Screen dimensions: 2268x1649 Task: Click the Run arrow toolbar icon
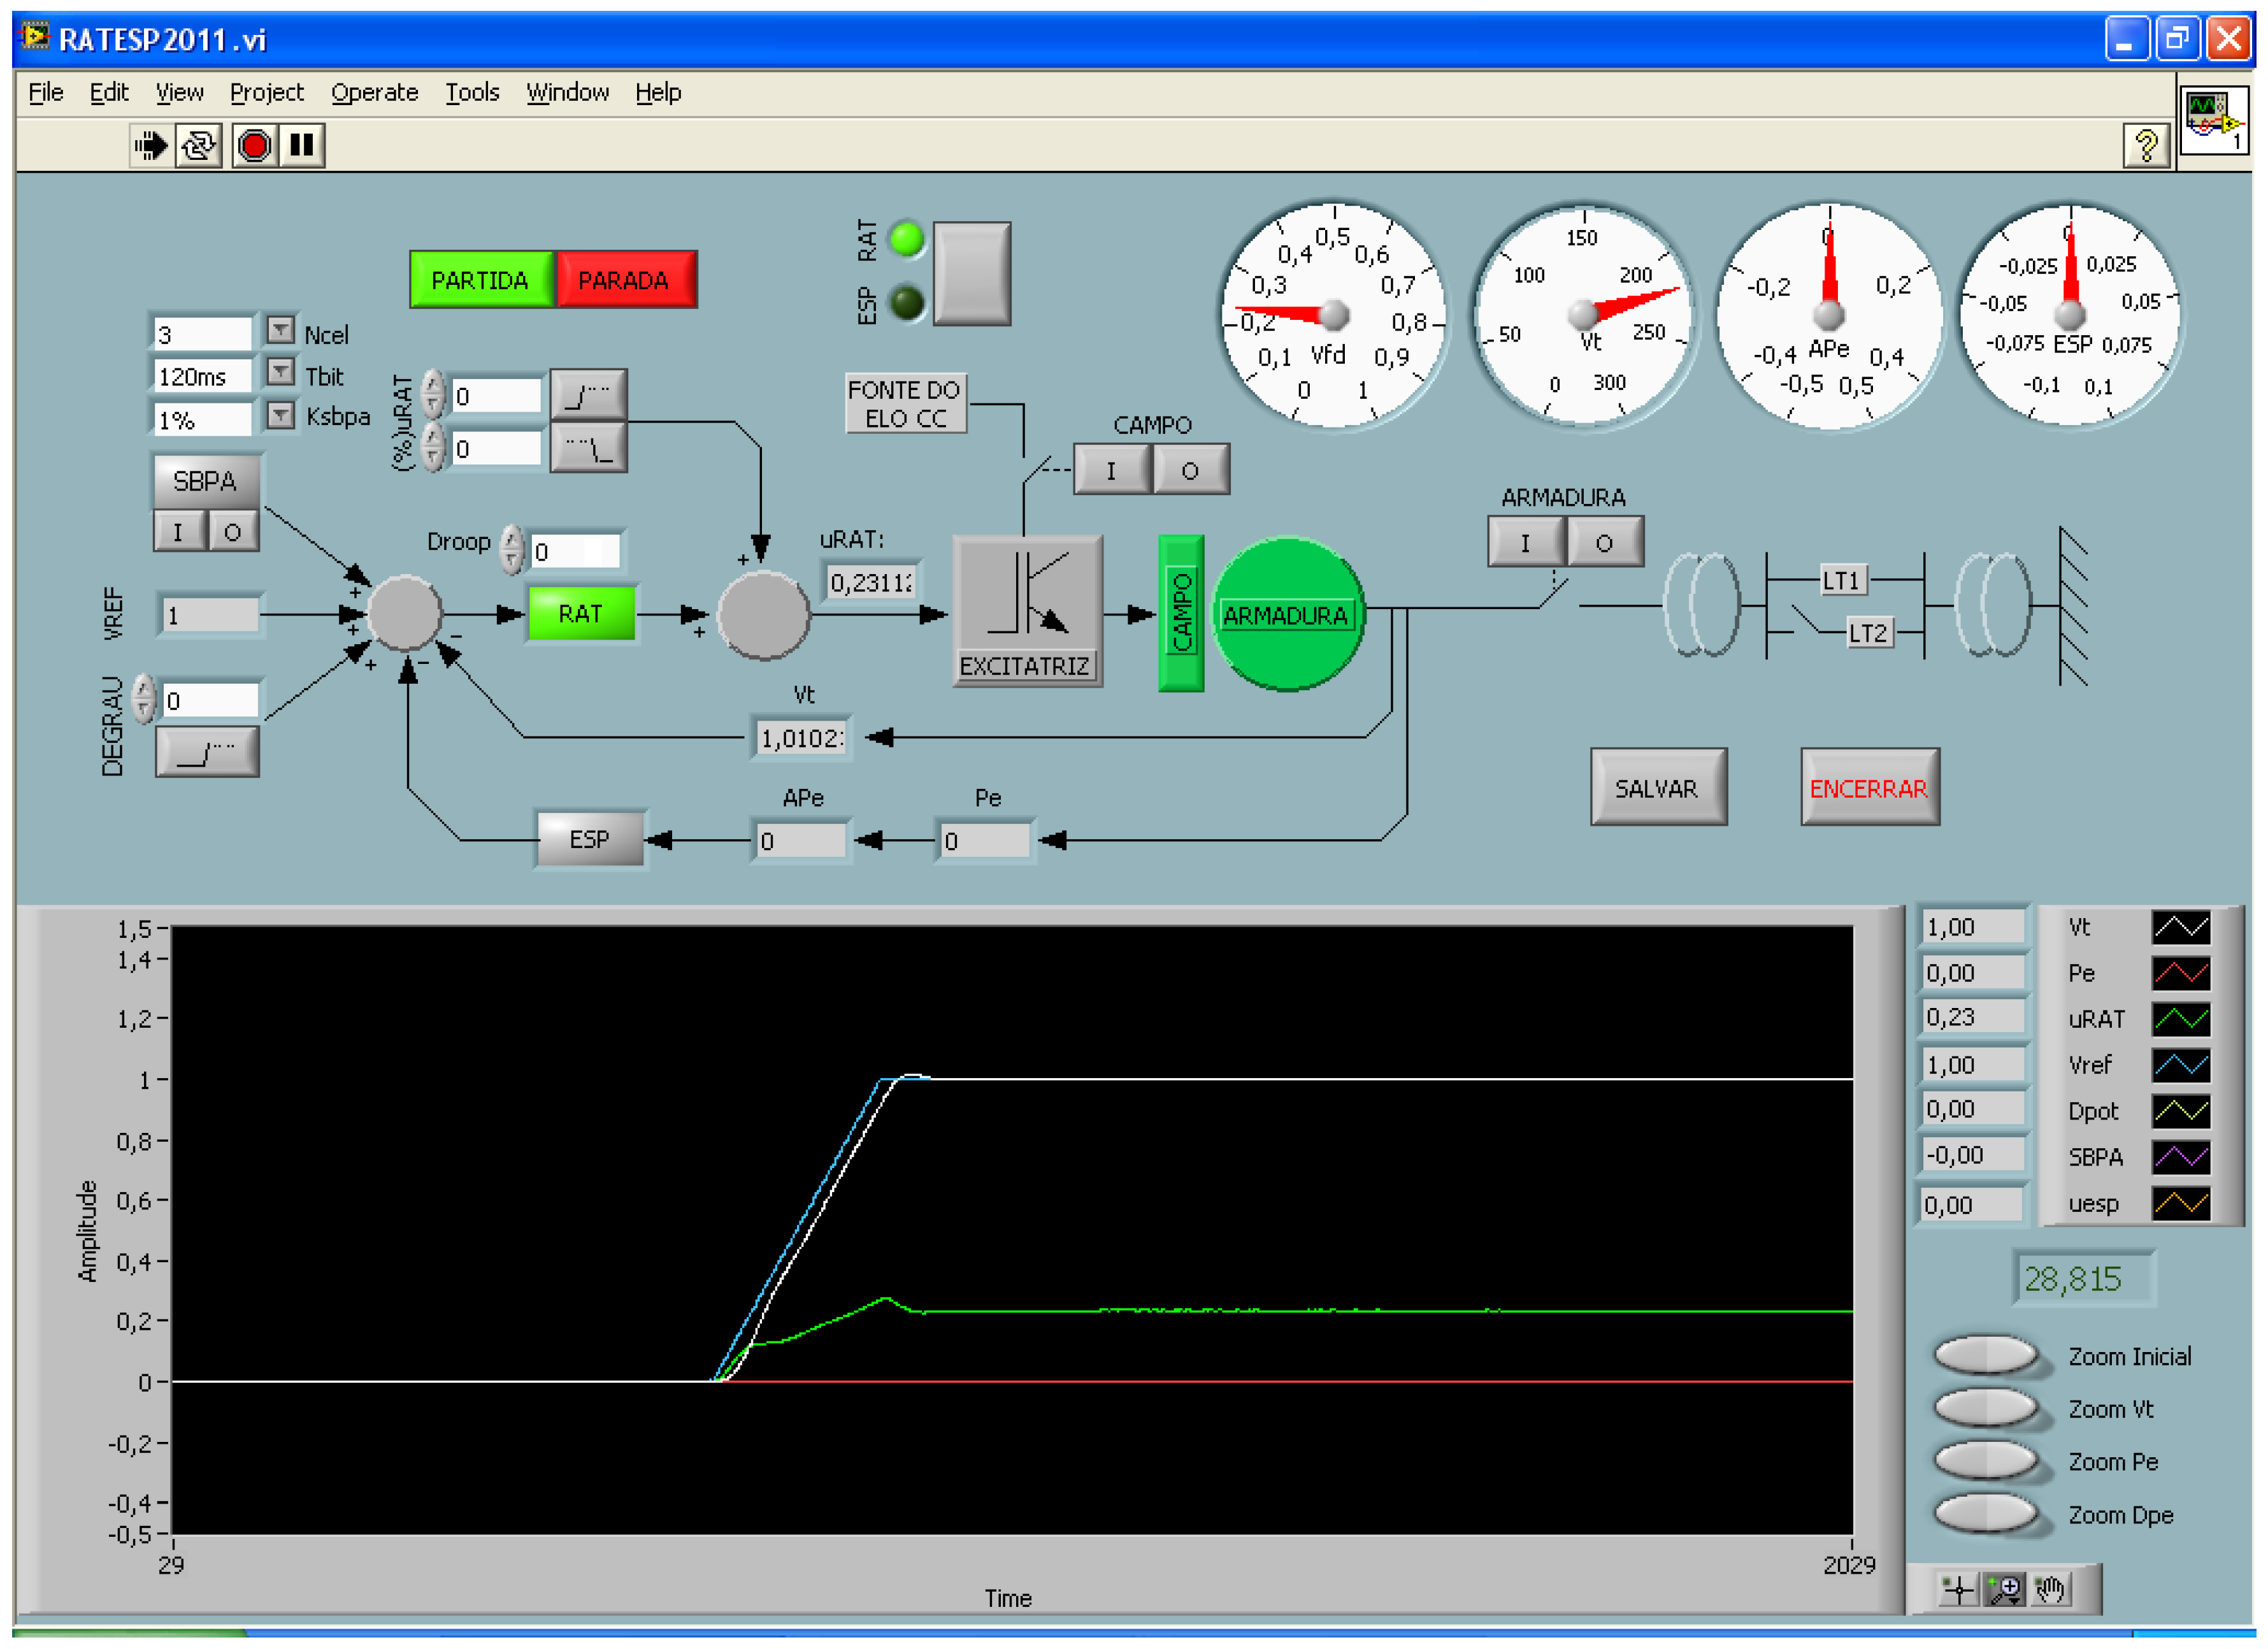coord(150,146)
